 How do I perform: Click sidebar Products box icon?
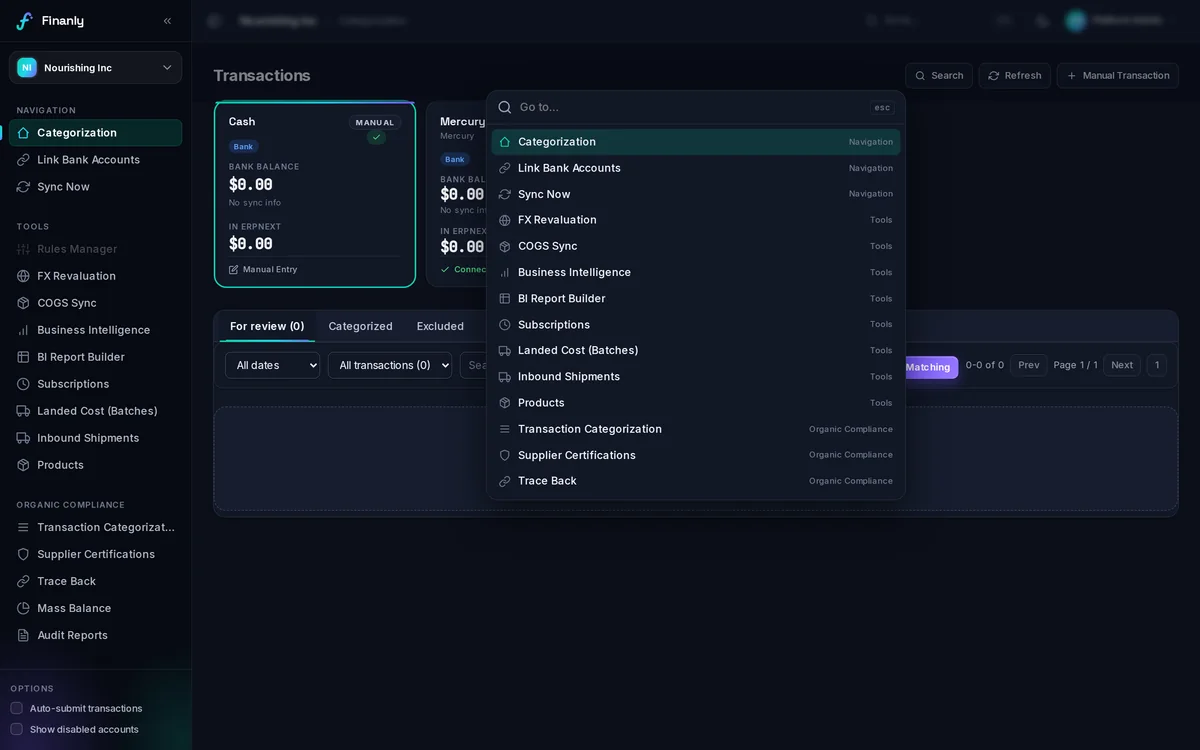(23, 465)
